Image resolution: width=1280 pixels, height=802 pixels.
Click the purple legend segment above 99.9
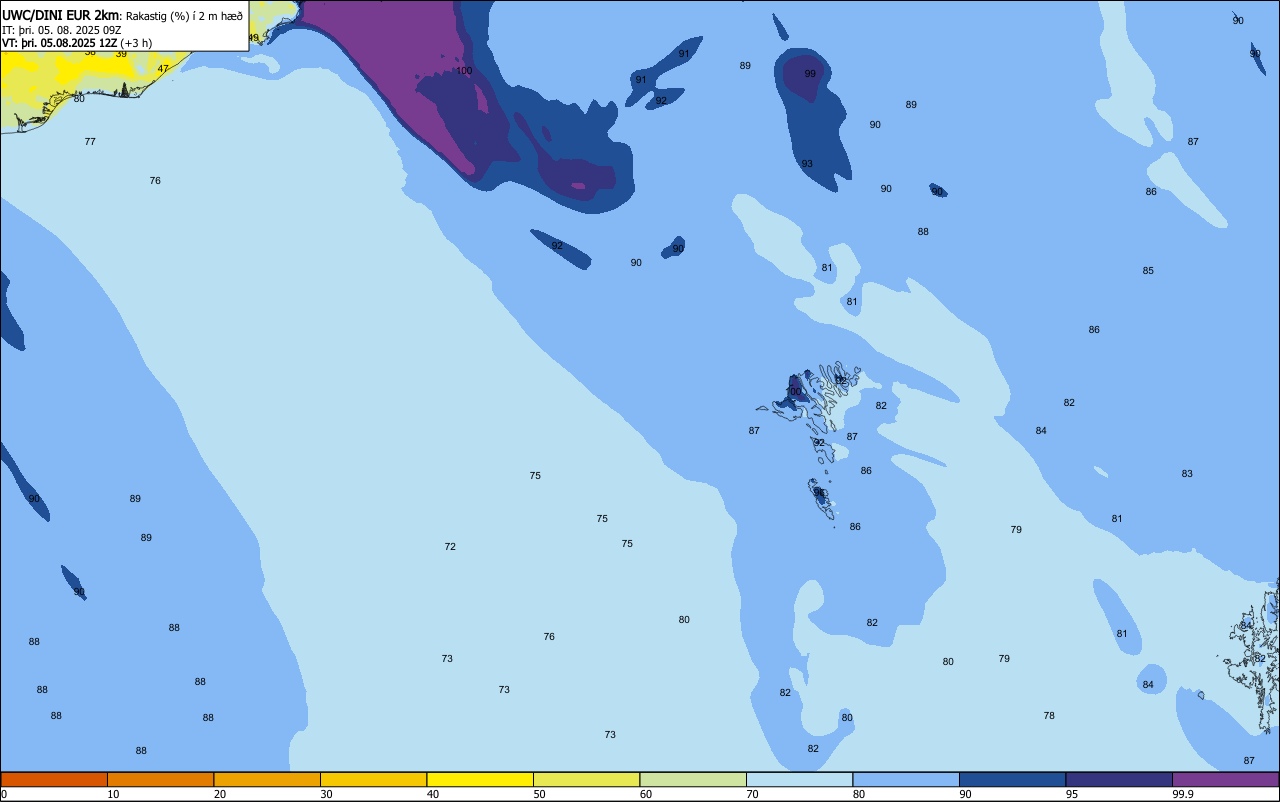click(x=1226, y=779)
